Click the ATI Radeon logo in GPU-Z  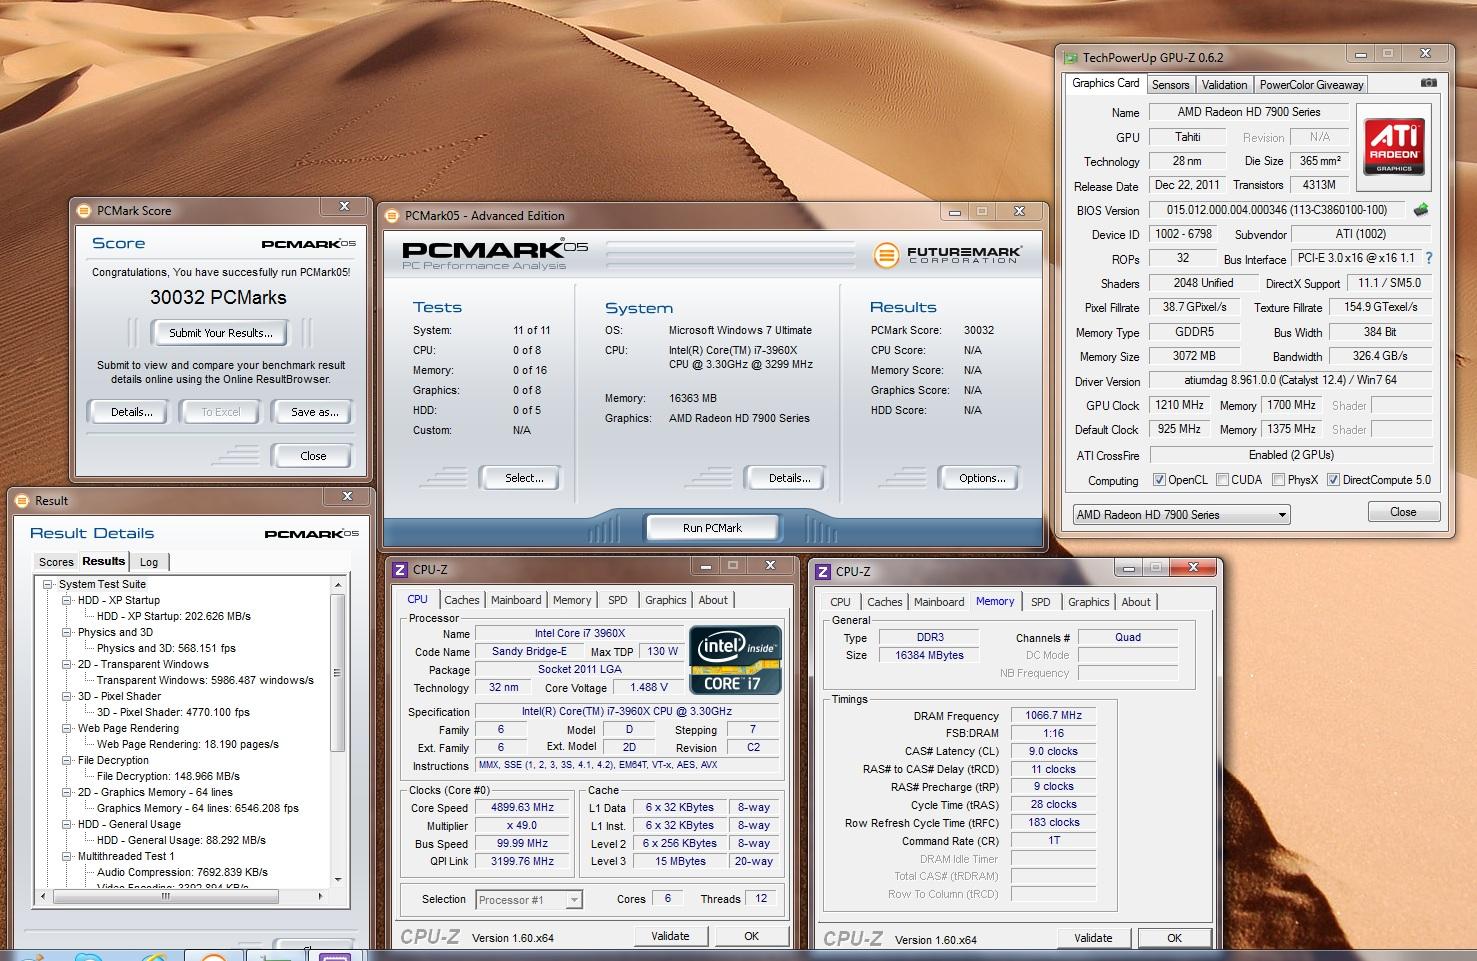[x=1394, y=148]
